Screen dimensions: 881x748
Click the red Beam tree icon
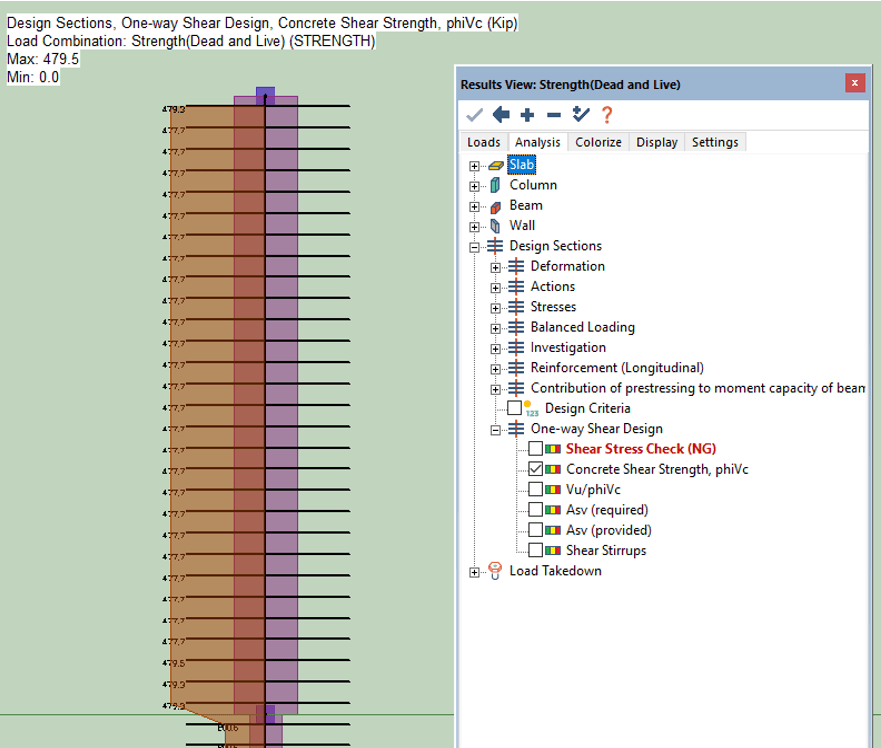click(495, 206)
